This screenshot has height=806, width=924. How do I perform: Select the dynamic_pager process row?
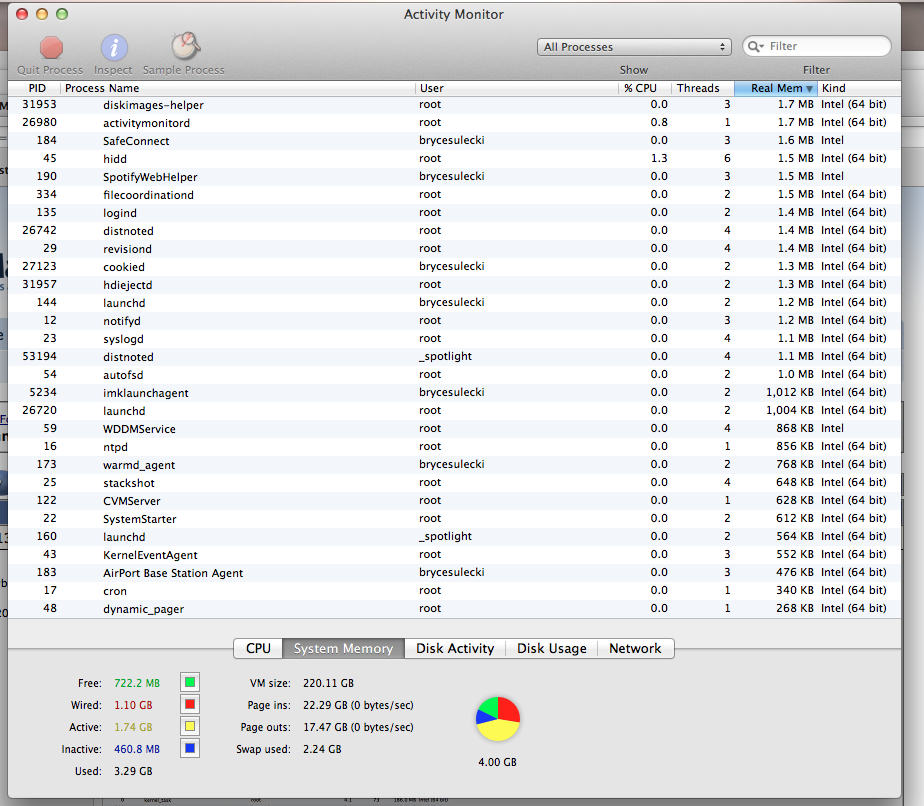[x=454, y=609]
